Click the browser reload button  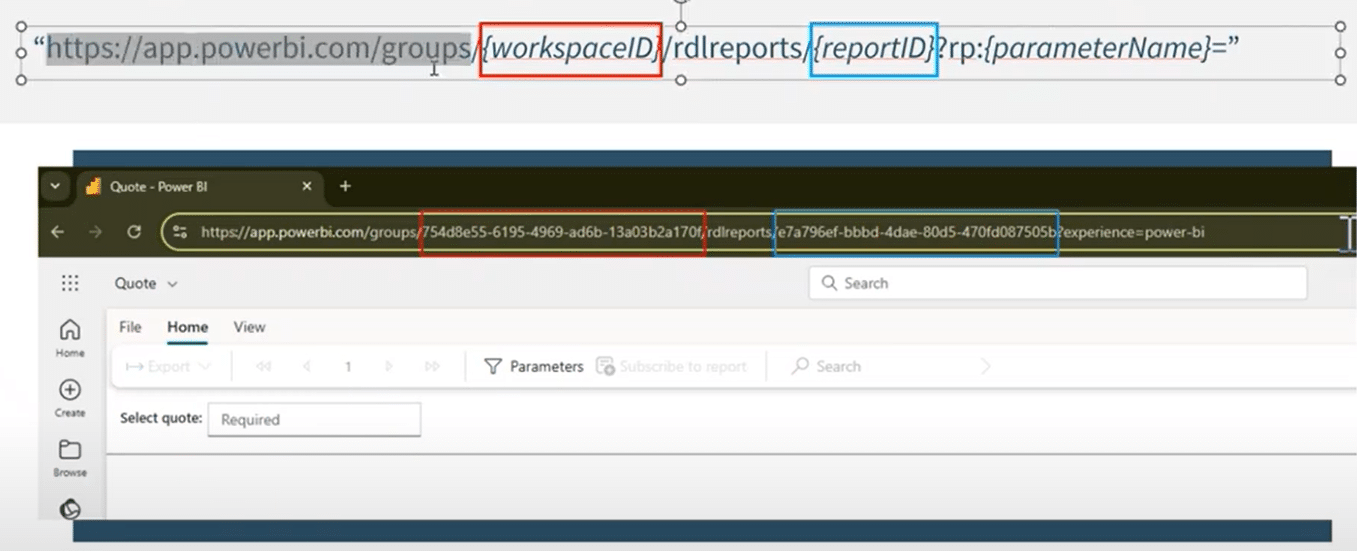pos(134,231)
